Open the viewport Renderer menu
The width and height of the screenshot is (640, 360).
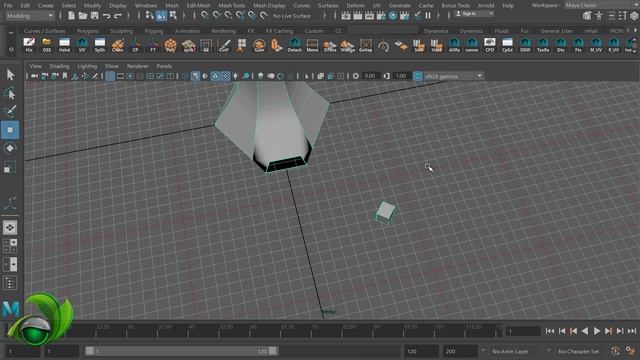137,66
